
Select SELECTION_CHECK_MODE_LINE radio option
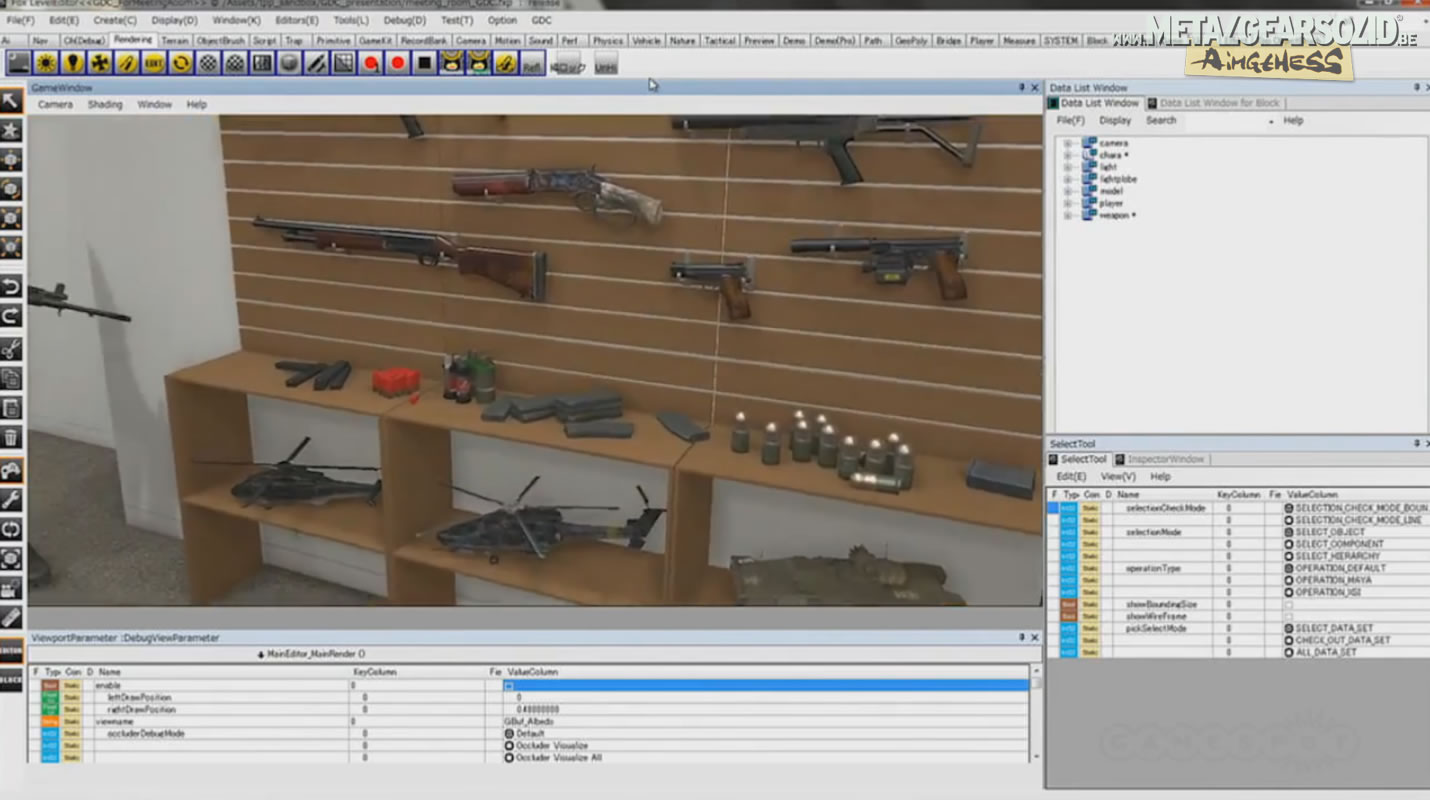coord(1289,520)
